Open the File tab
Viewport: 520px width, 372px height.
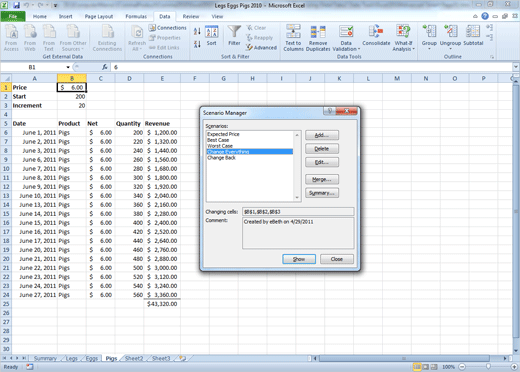pos(13,16)
